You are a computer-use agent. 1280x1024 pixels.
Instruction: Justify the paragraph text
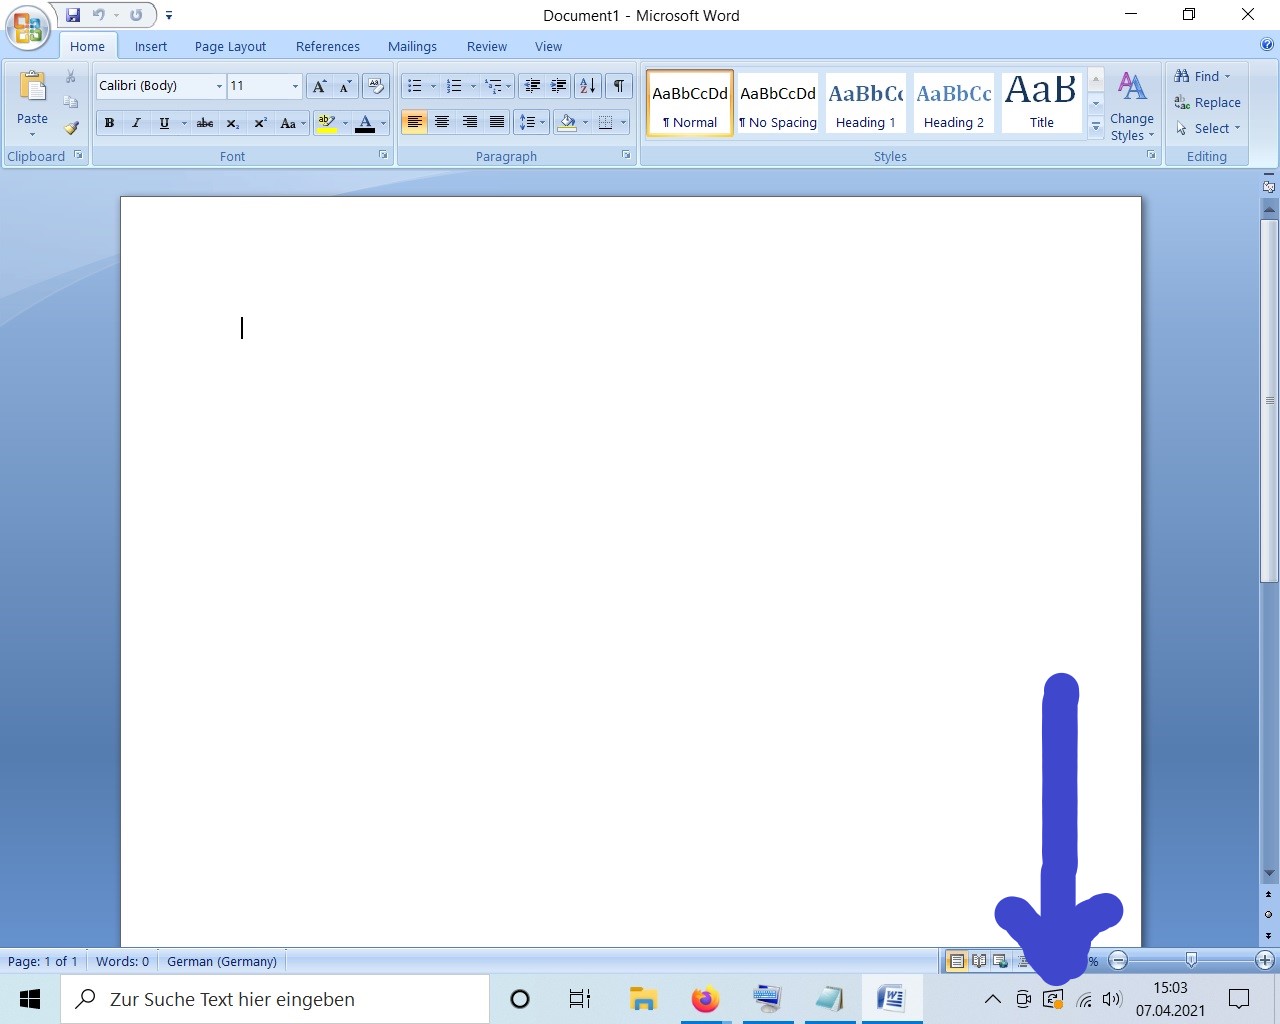tap(497, 123)
